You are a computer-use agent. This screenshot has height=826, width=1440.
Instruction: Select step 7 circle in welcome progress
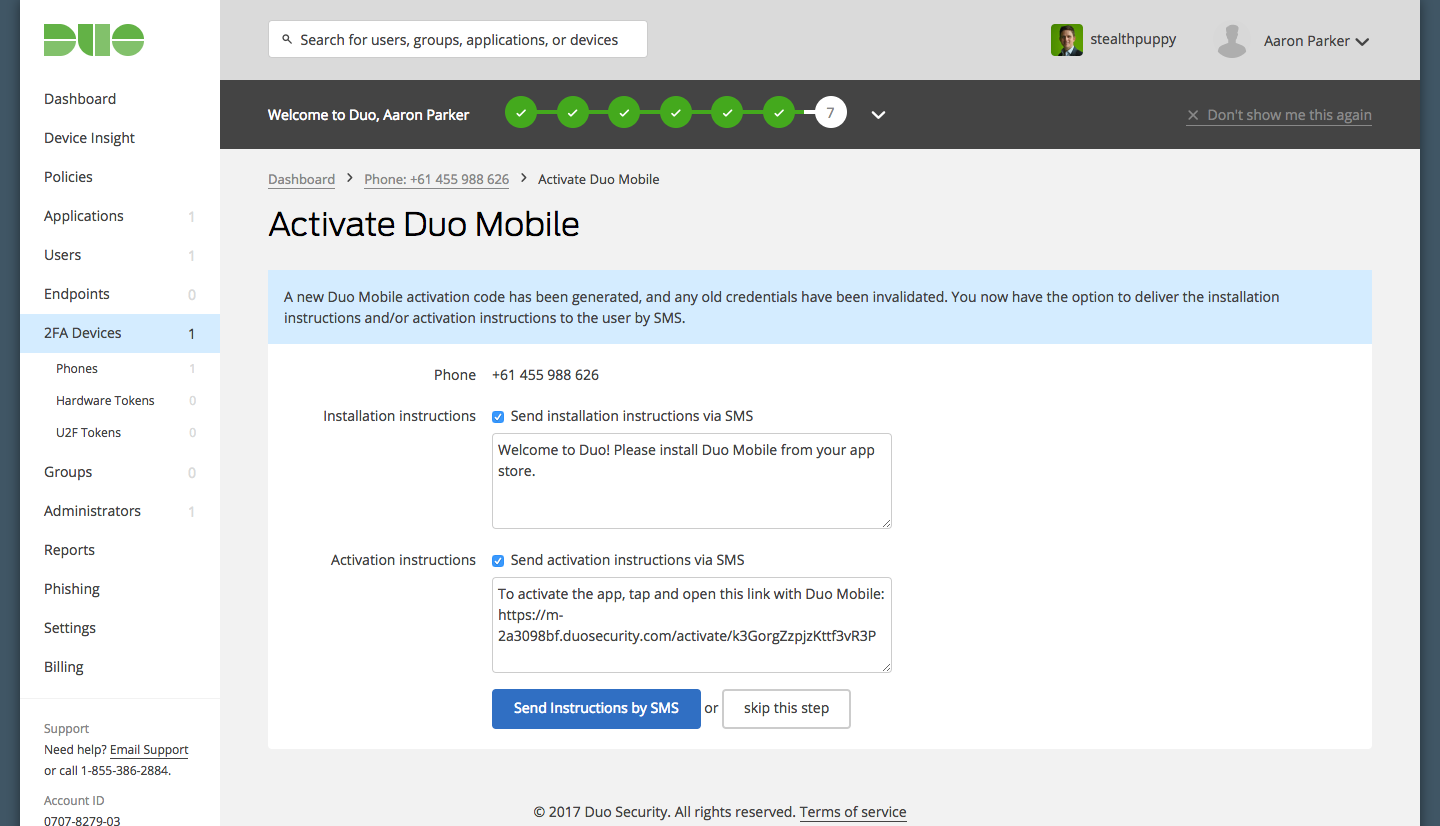[831, 113]
